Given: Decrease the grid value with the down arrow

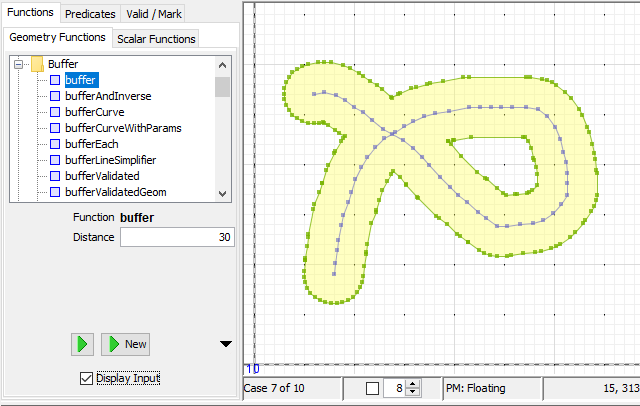Looking at the screenshot, I should pyautogui.click(x=413, y=392).
